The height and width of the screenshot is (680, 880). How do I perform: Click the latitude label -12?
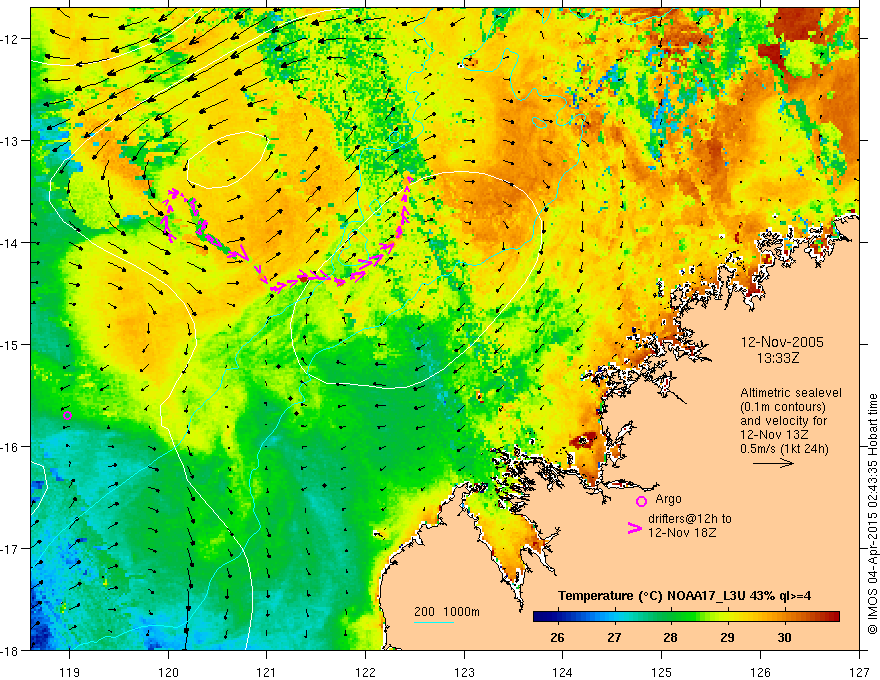[x=11, y=39]
